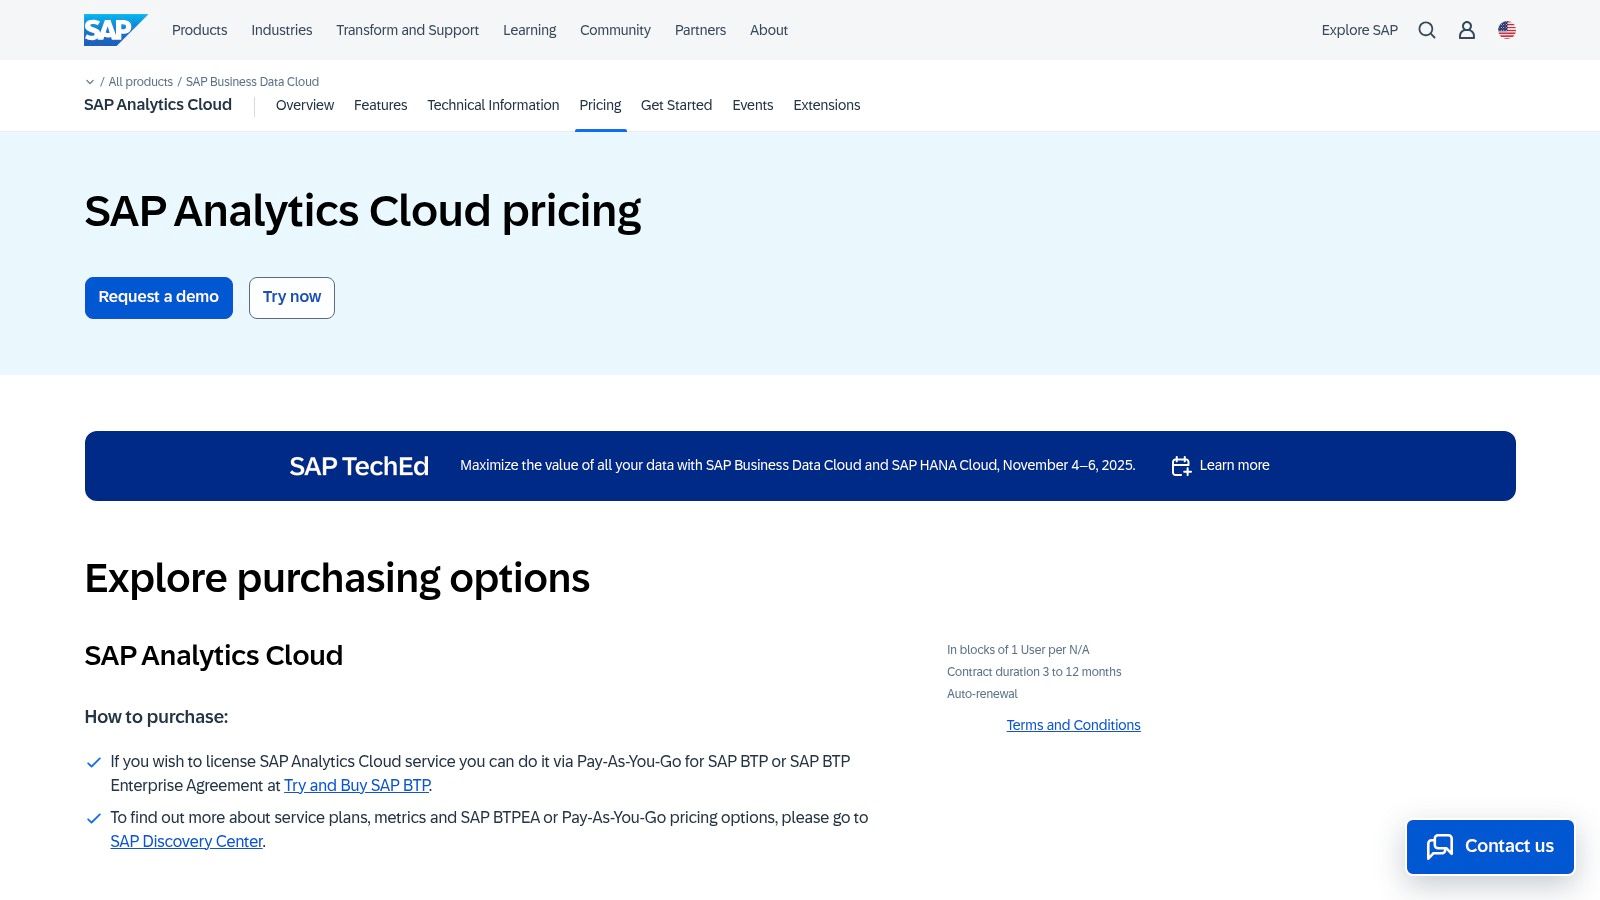Go to All products breadcrumb
This screenshot has height=900, width=1600.
(140, 82)
